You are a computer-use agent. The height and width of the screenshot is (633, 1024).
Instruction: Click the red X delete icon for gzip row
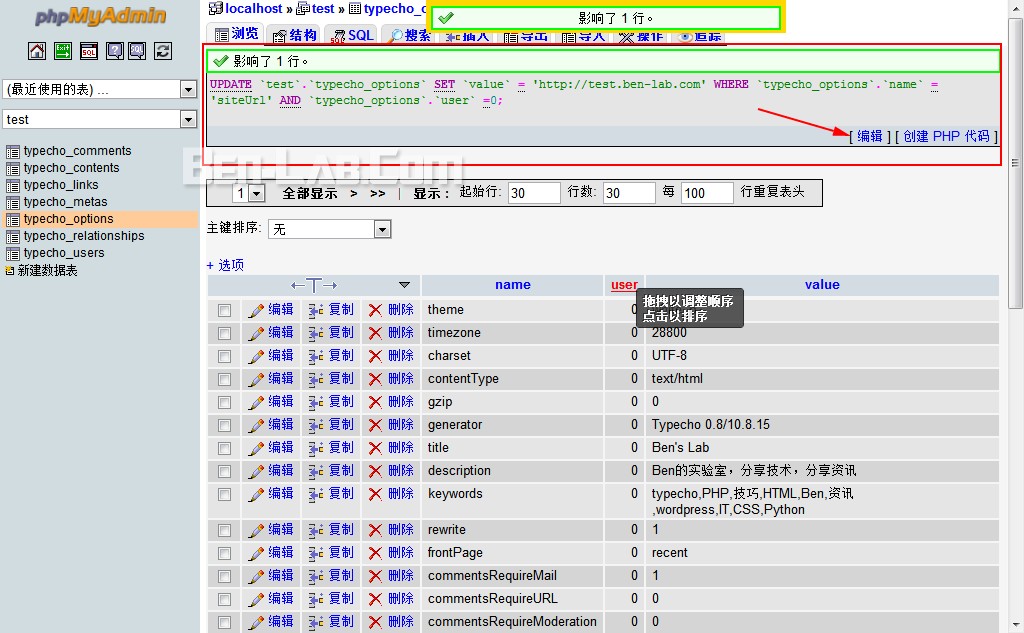pos(375,402)
